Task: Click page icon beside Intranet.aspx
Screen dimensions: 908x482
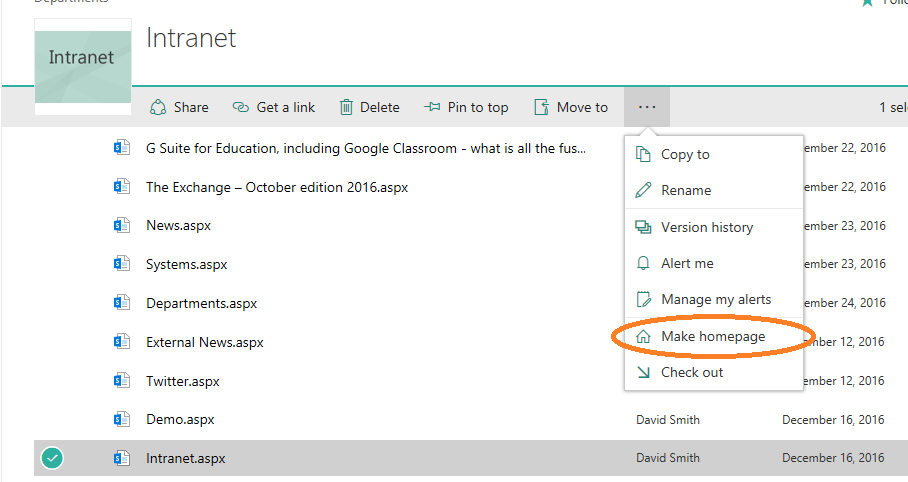Action: click(x=122, y=458)
